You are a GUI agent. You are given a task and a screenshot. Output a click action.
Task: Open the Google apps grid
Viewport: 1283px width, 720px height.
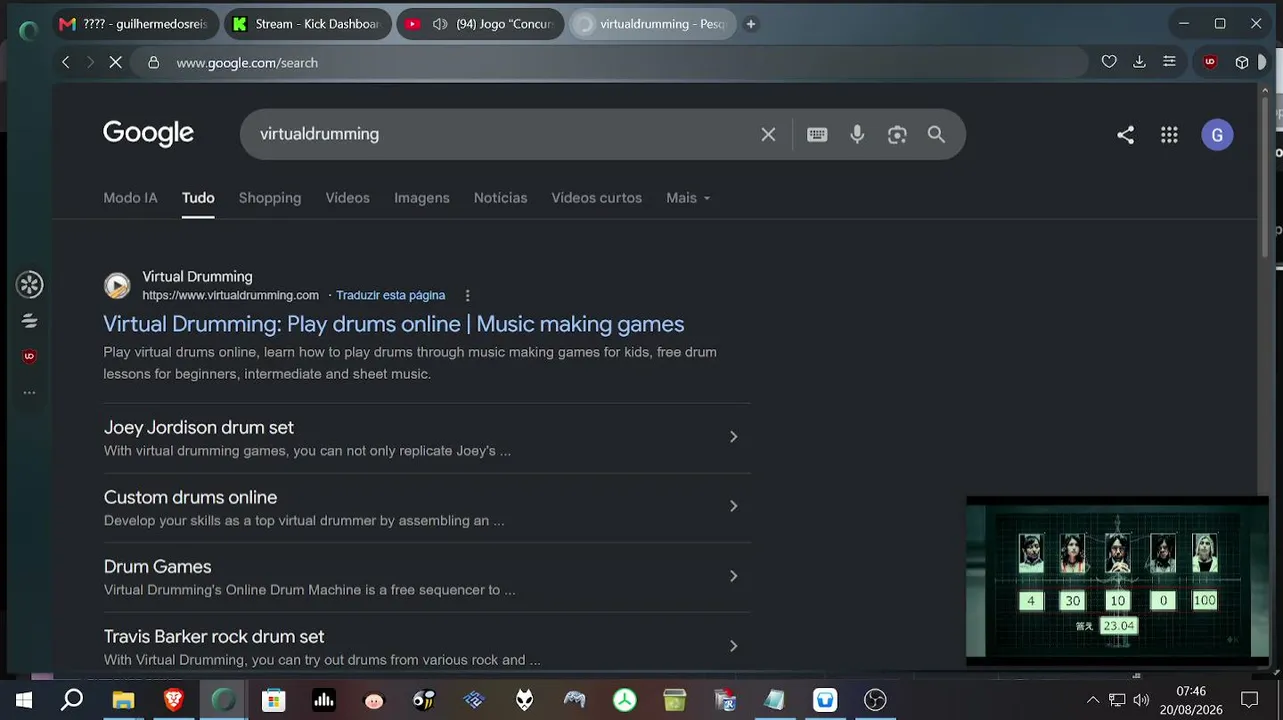(x=1169, y=135)
